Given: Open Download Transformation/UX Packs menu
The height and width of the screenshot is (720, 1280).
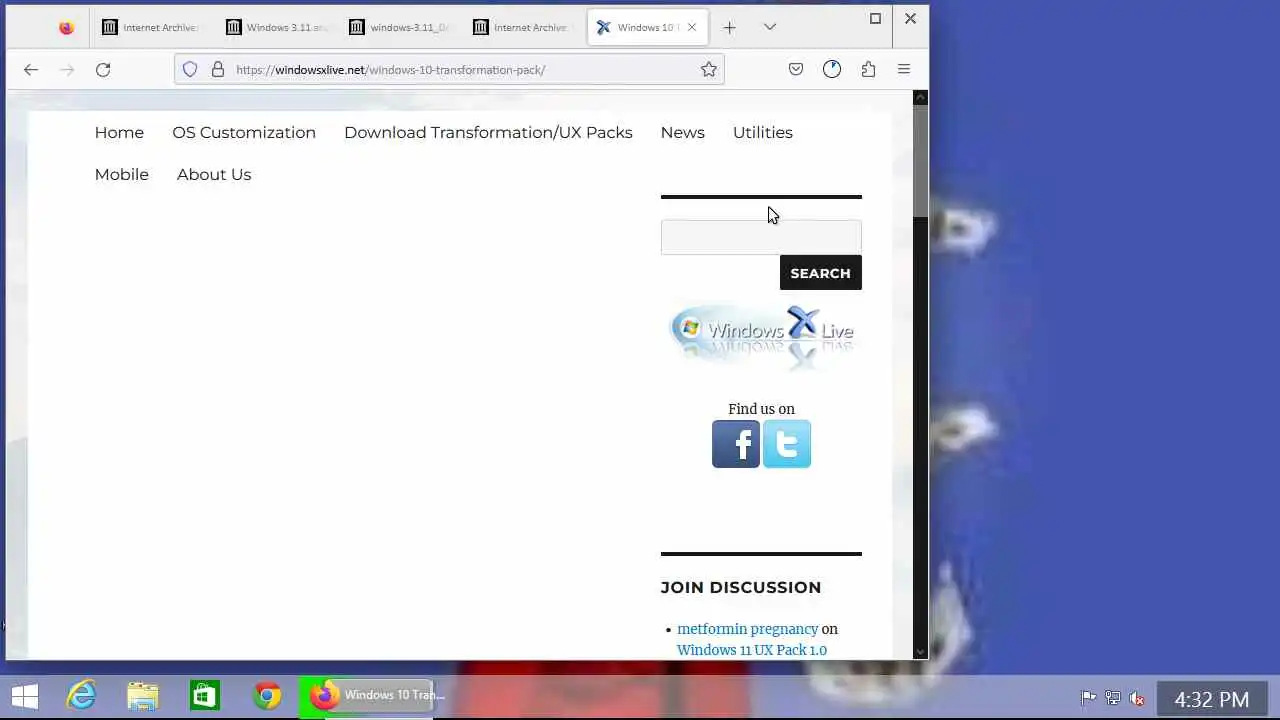Looking at the screenshot, I should (x=488, y=132).
